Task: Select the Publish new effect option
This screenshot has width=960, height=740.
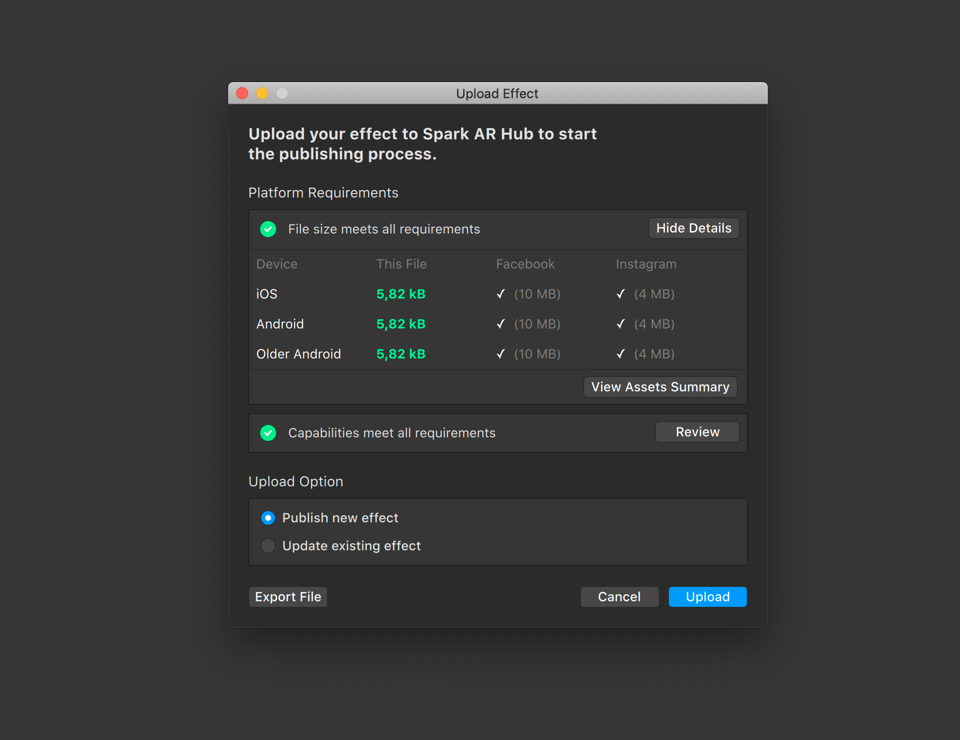Action: [268, 518]
